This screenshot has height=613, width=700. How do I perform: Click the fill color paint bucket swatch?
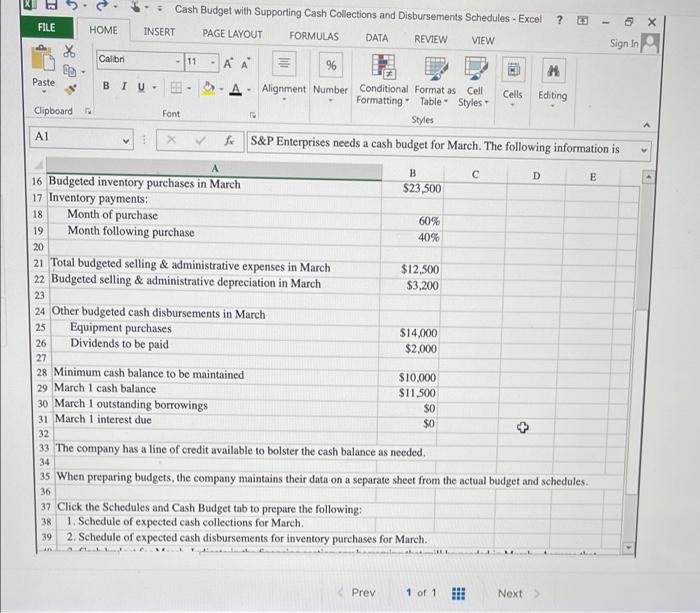point(208,88)
